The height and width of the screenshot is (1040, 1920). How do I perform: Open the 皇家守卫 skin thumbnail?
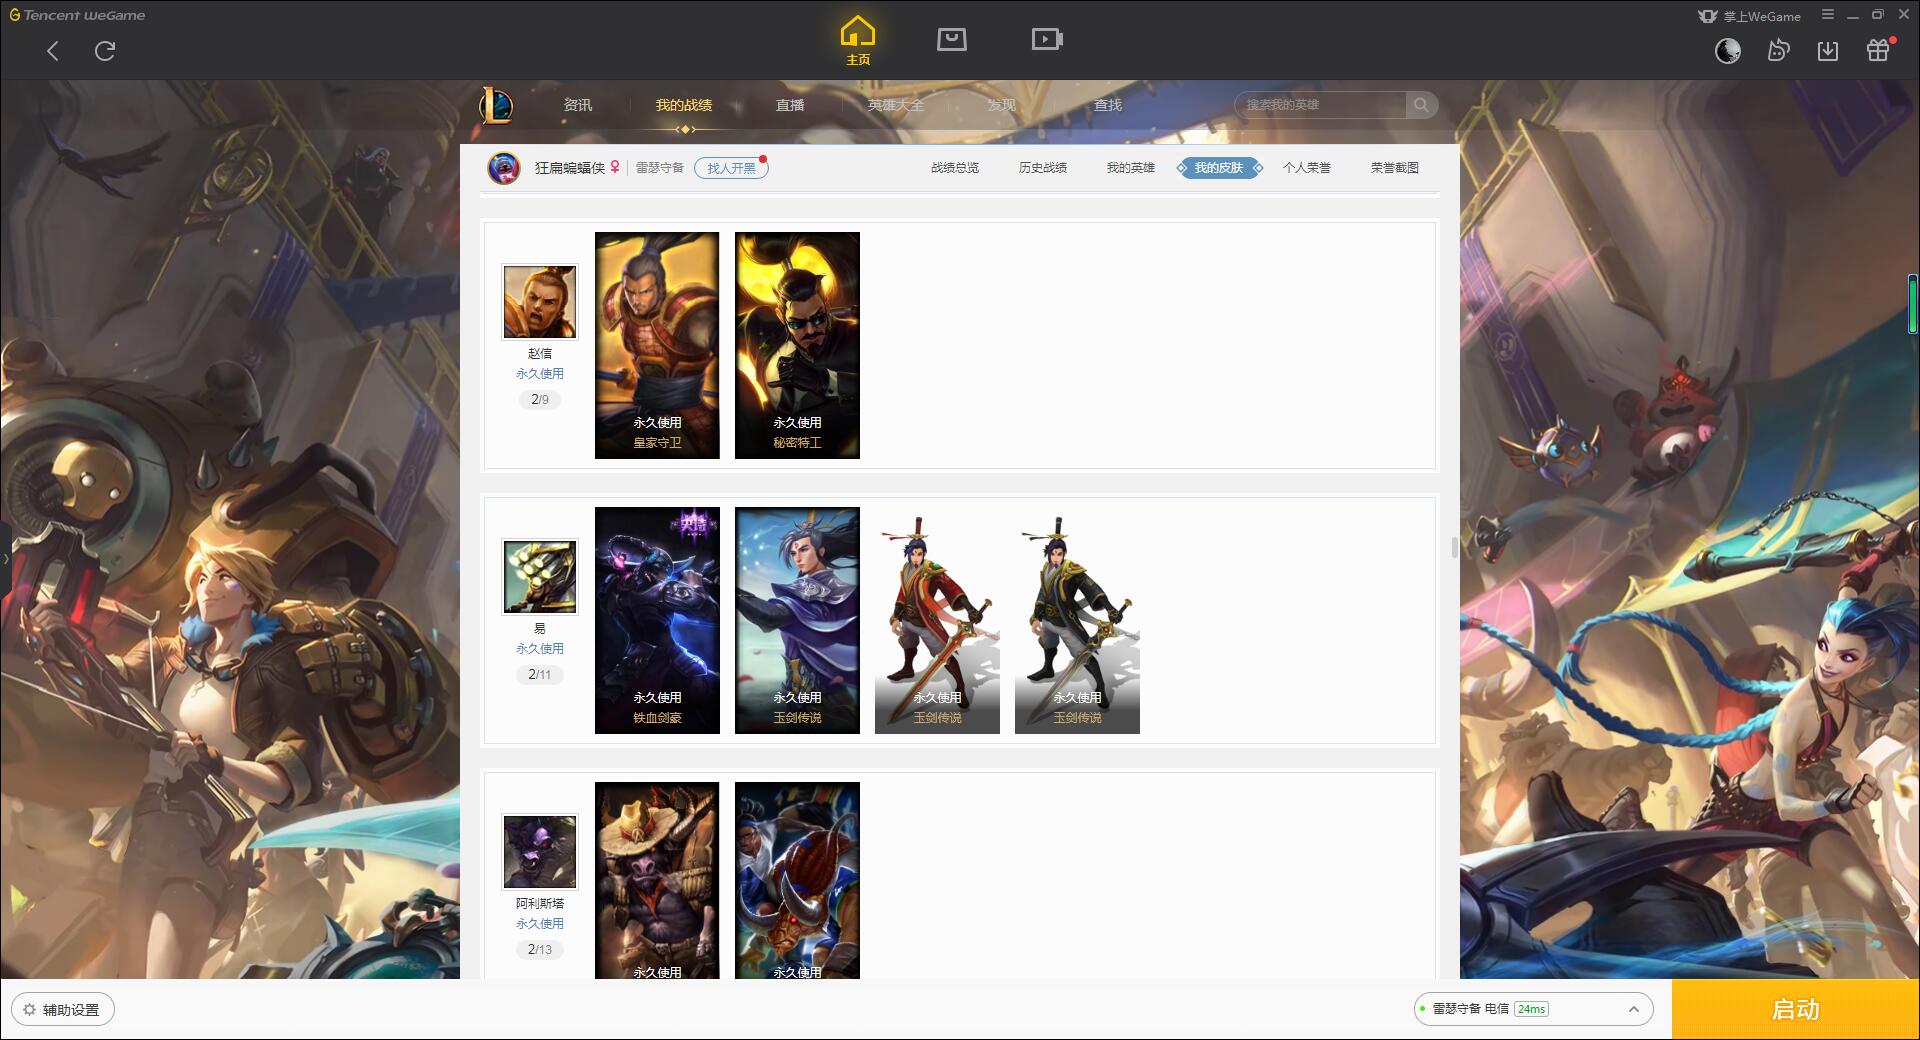(x=657, y=346)
